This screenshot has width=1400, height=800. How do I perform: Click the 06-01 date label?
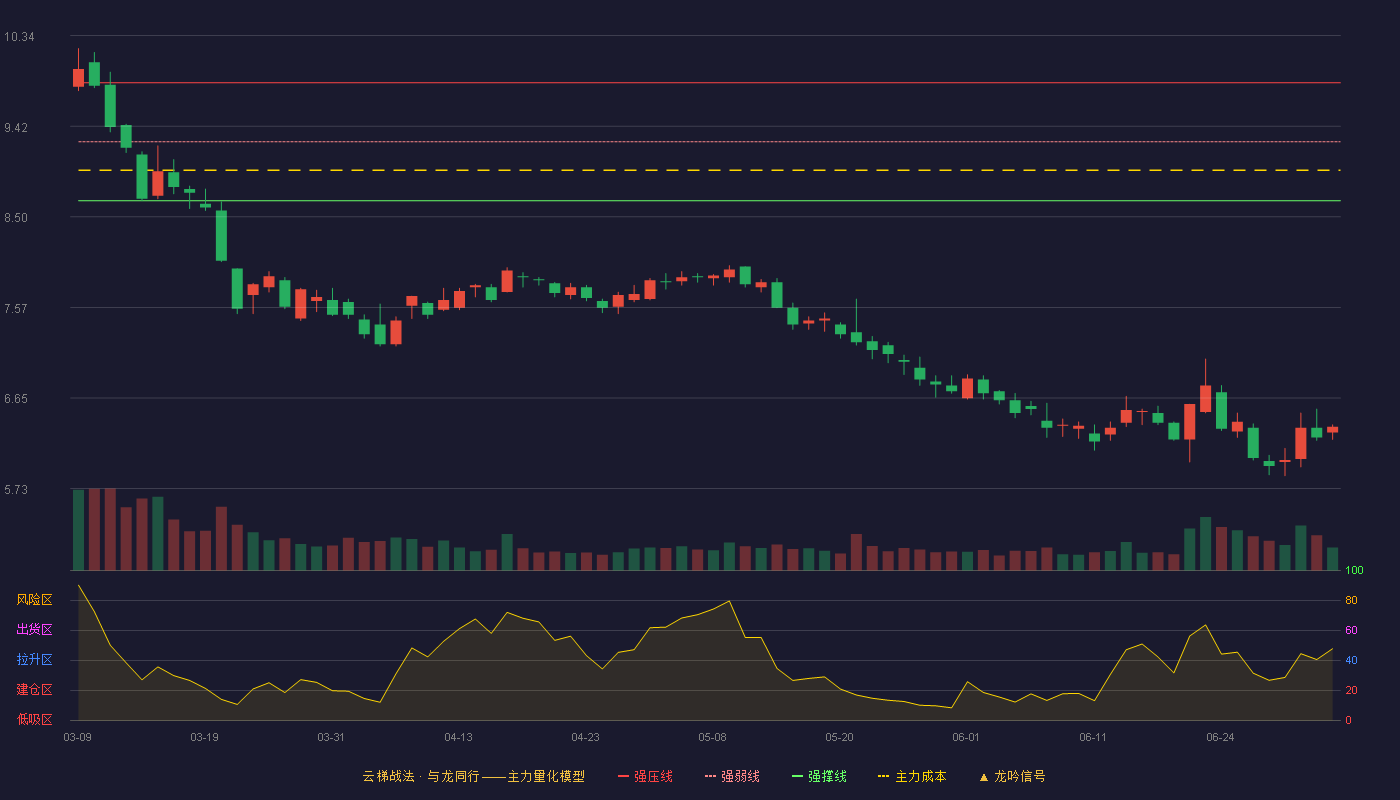tap(966, 737)
